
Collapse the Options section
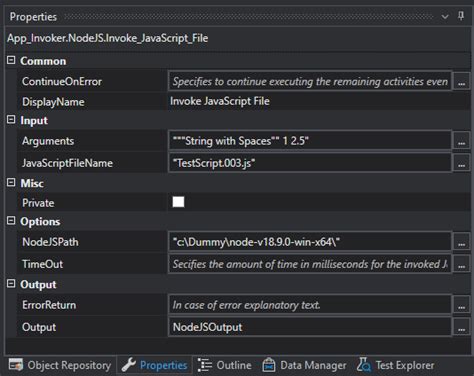click(x=11, y=221)
